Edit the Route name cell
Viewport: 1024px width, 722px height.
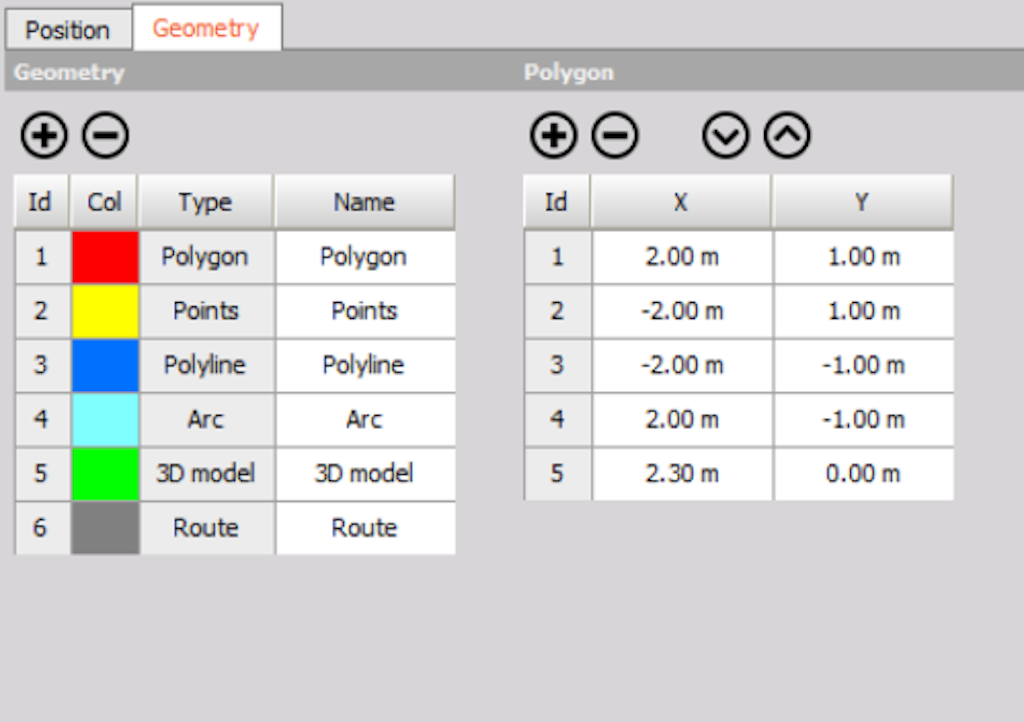(364, 527)
